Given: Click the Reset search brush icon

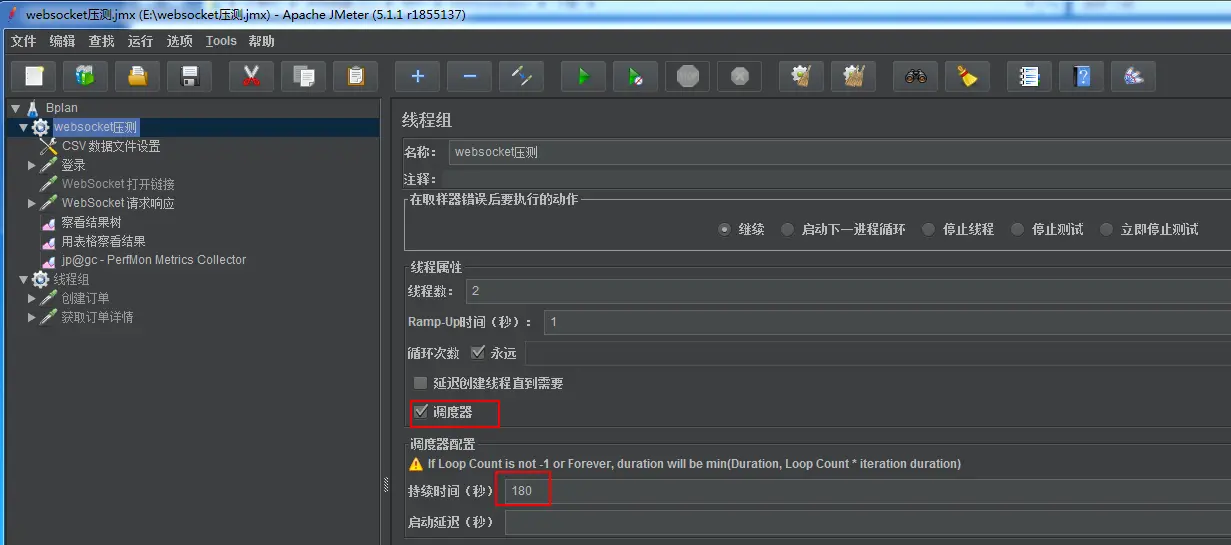Looking at the screenshot, I should tap(967, 76).
